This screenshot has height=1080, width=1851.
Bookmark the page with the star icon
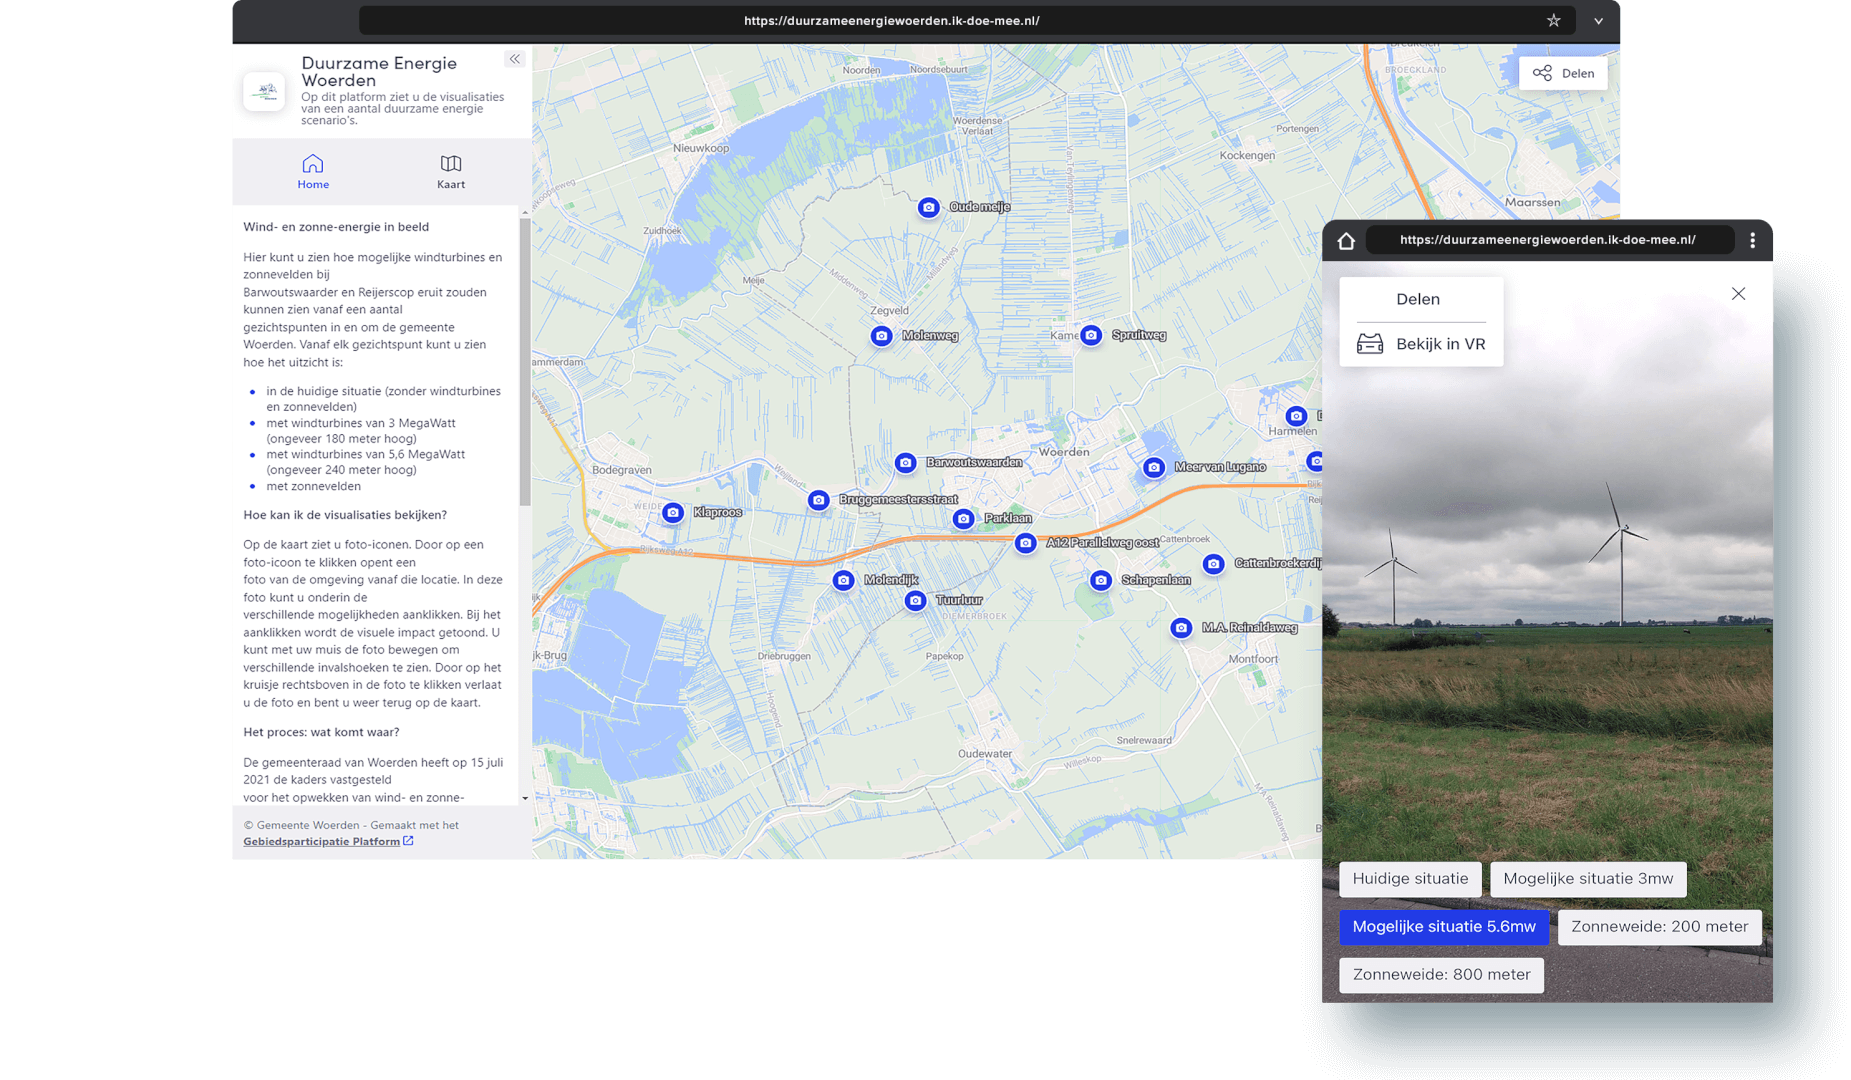coord(1553,21)
